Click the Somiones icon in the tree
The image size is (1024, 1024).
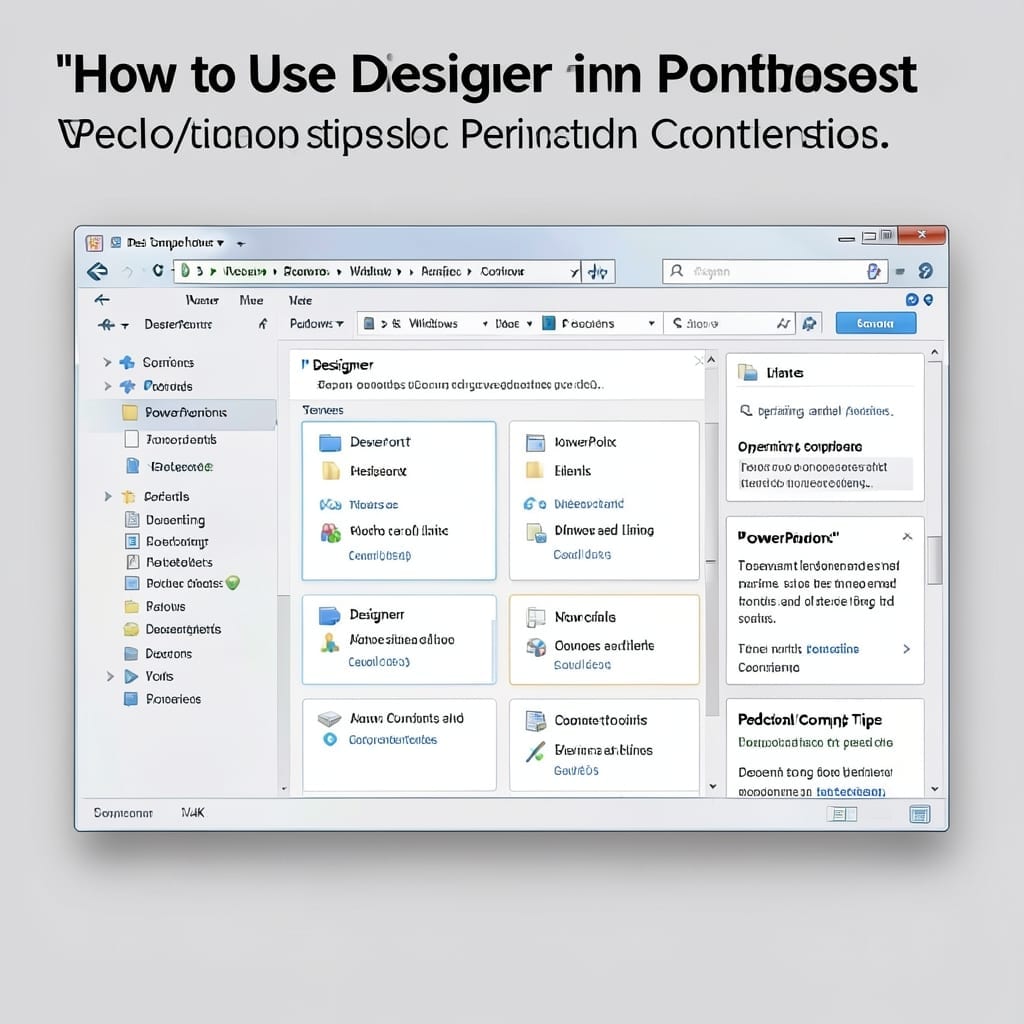tap(127, 362)
